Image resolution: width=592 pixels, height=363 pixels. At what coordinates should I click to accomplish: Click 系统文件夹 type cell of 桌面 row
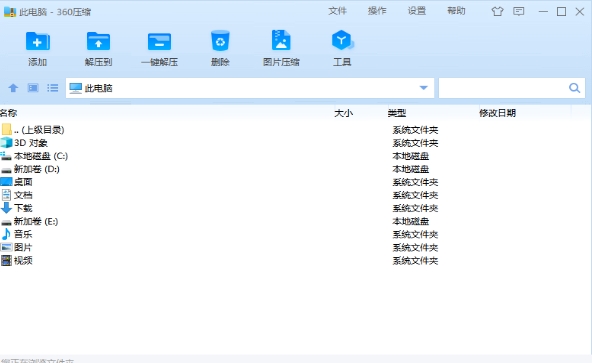click(x=415, y=182)
